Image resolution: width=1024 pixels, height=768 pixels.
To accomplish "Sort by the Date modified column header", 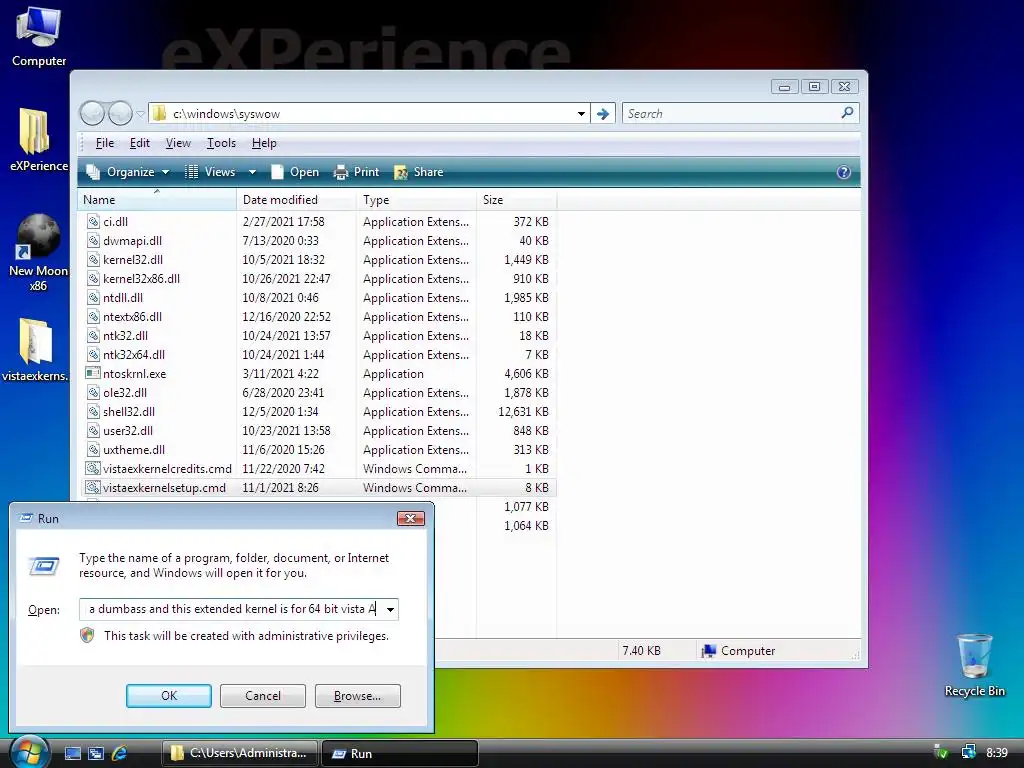I will coord(296,200).
